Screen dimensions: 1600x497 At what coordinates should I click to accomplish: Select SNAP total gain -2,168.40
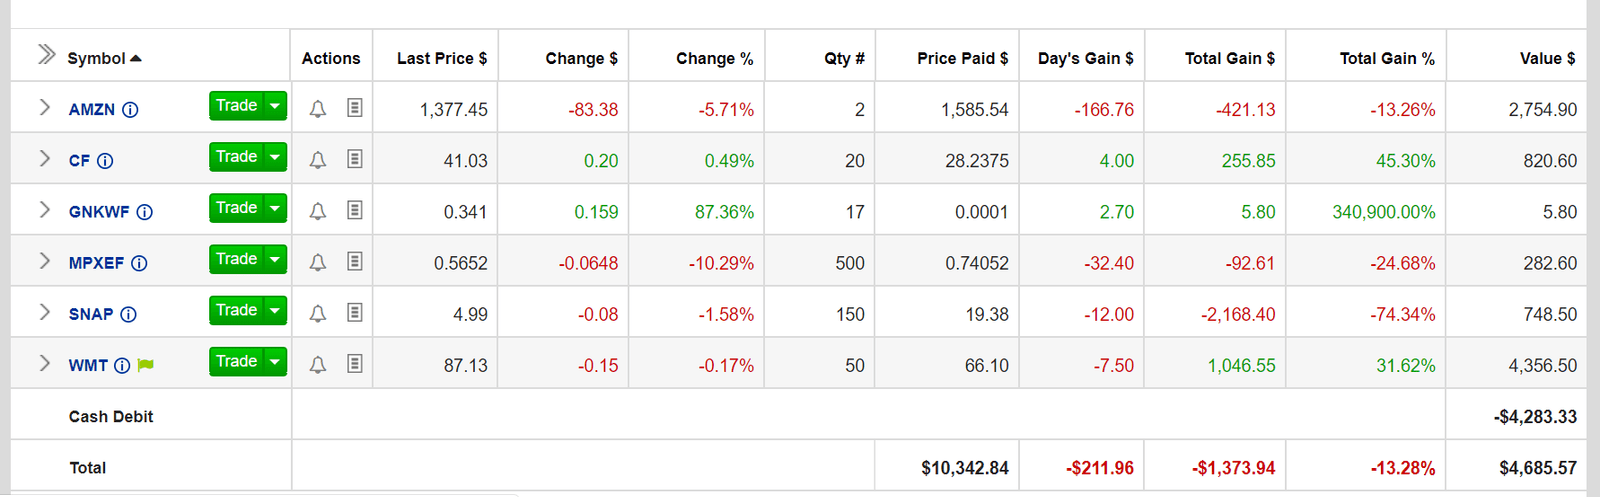[x=1238, y=314]
